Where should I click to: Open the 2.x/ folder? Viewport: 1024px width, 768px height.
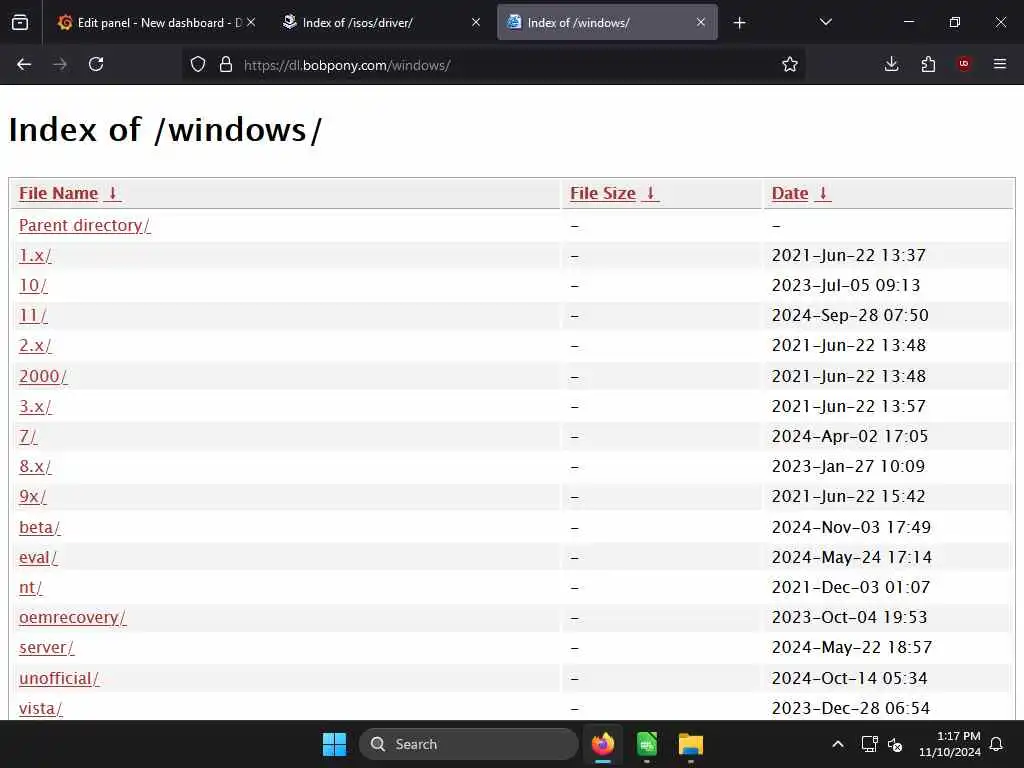click(x=35, y=345)
